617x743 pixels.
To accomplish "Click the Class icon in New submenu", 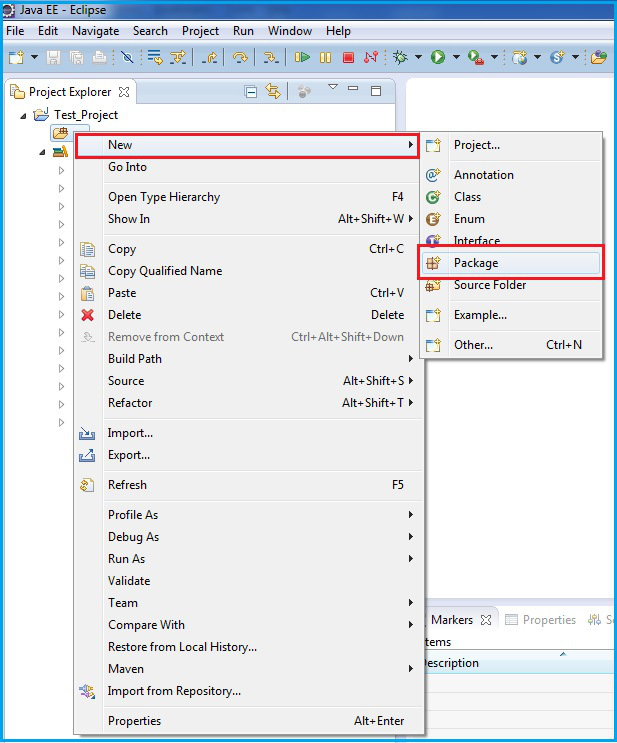I will coord(433,197).
